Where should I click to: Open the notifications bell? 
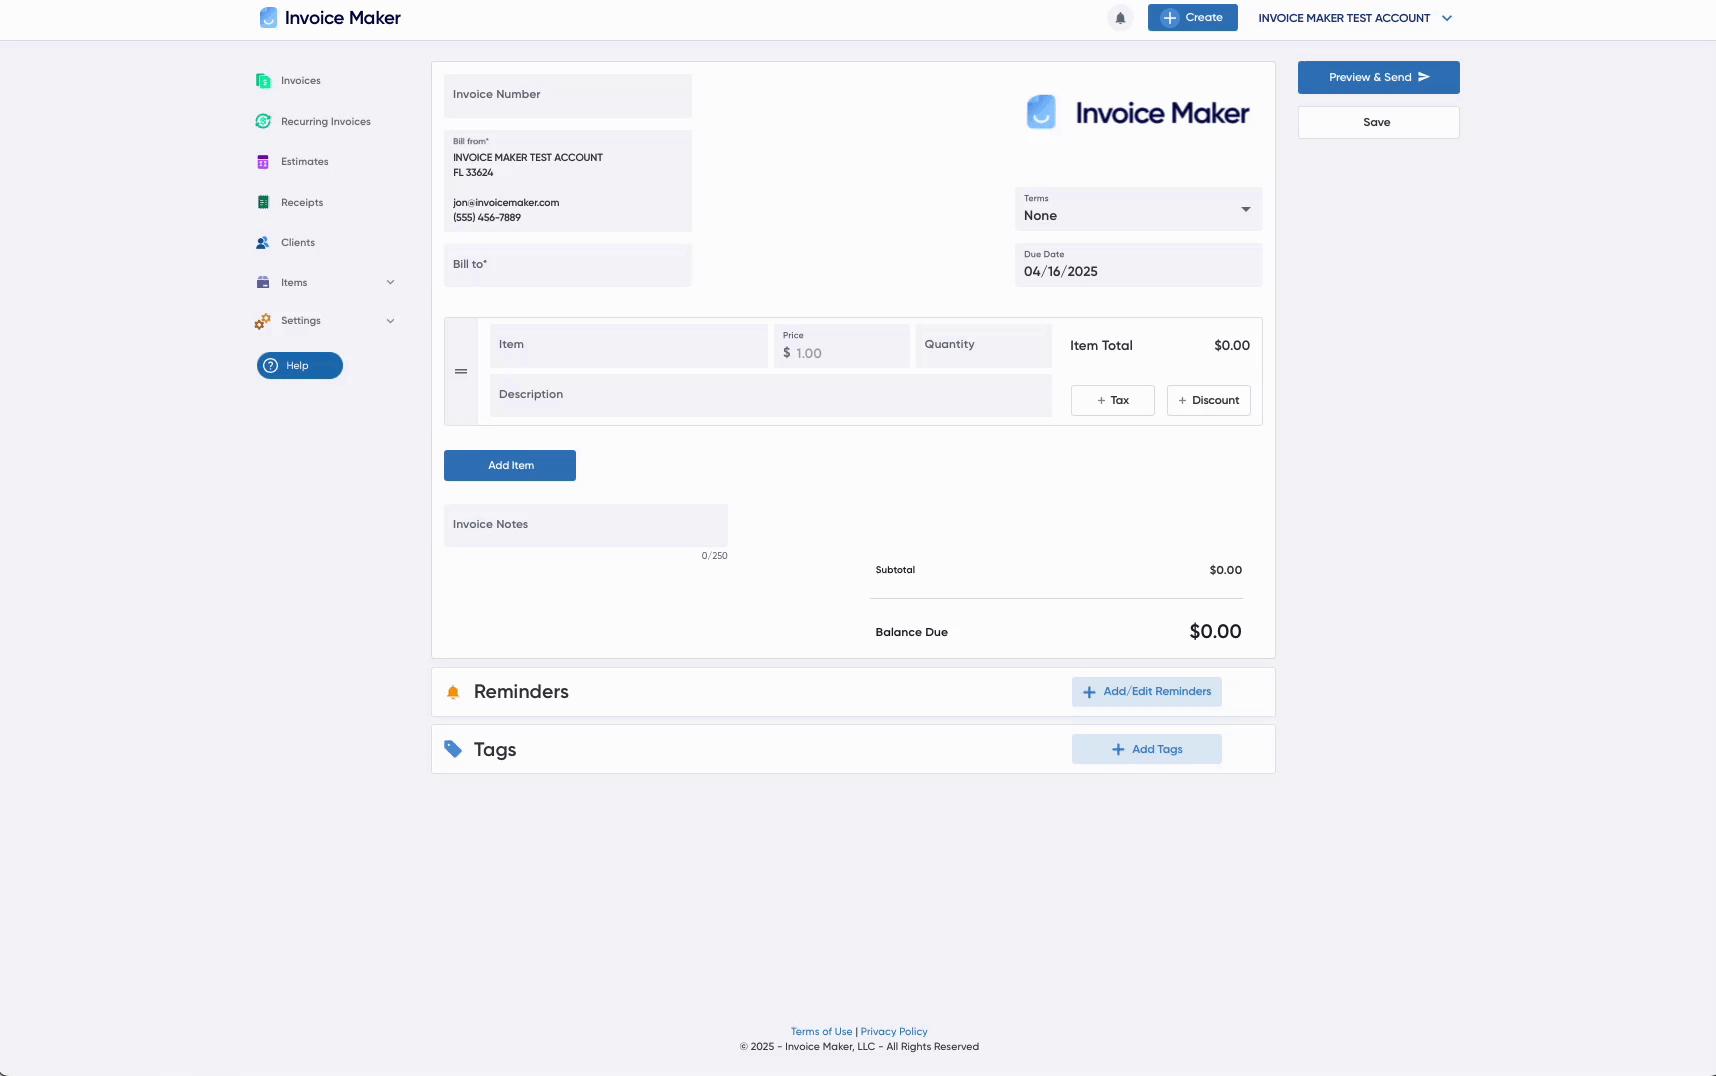pyautogui.click(x=1120, y=18)
